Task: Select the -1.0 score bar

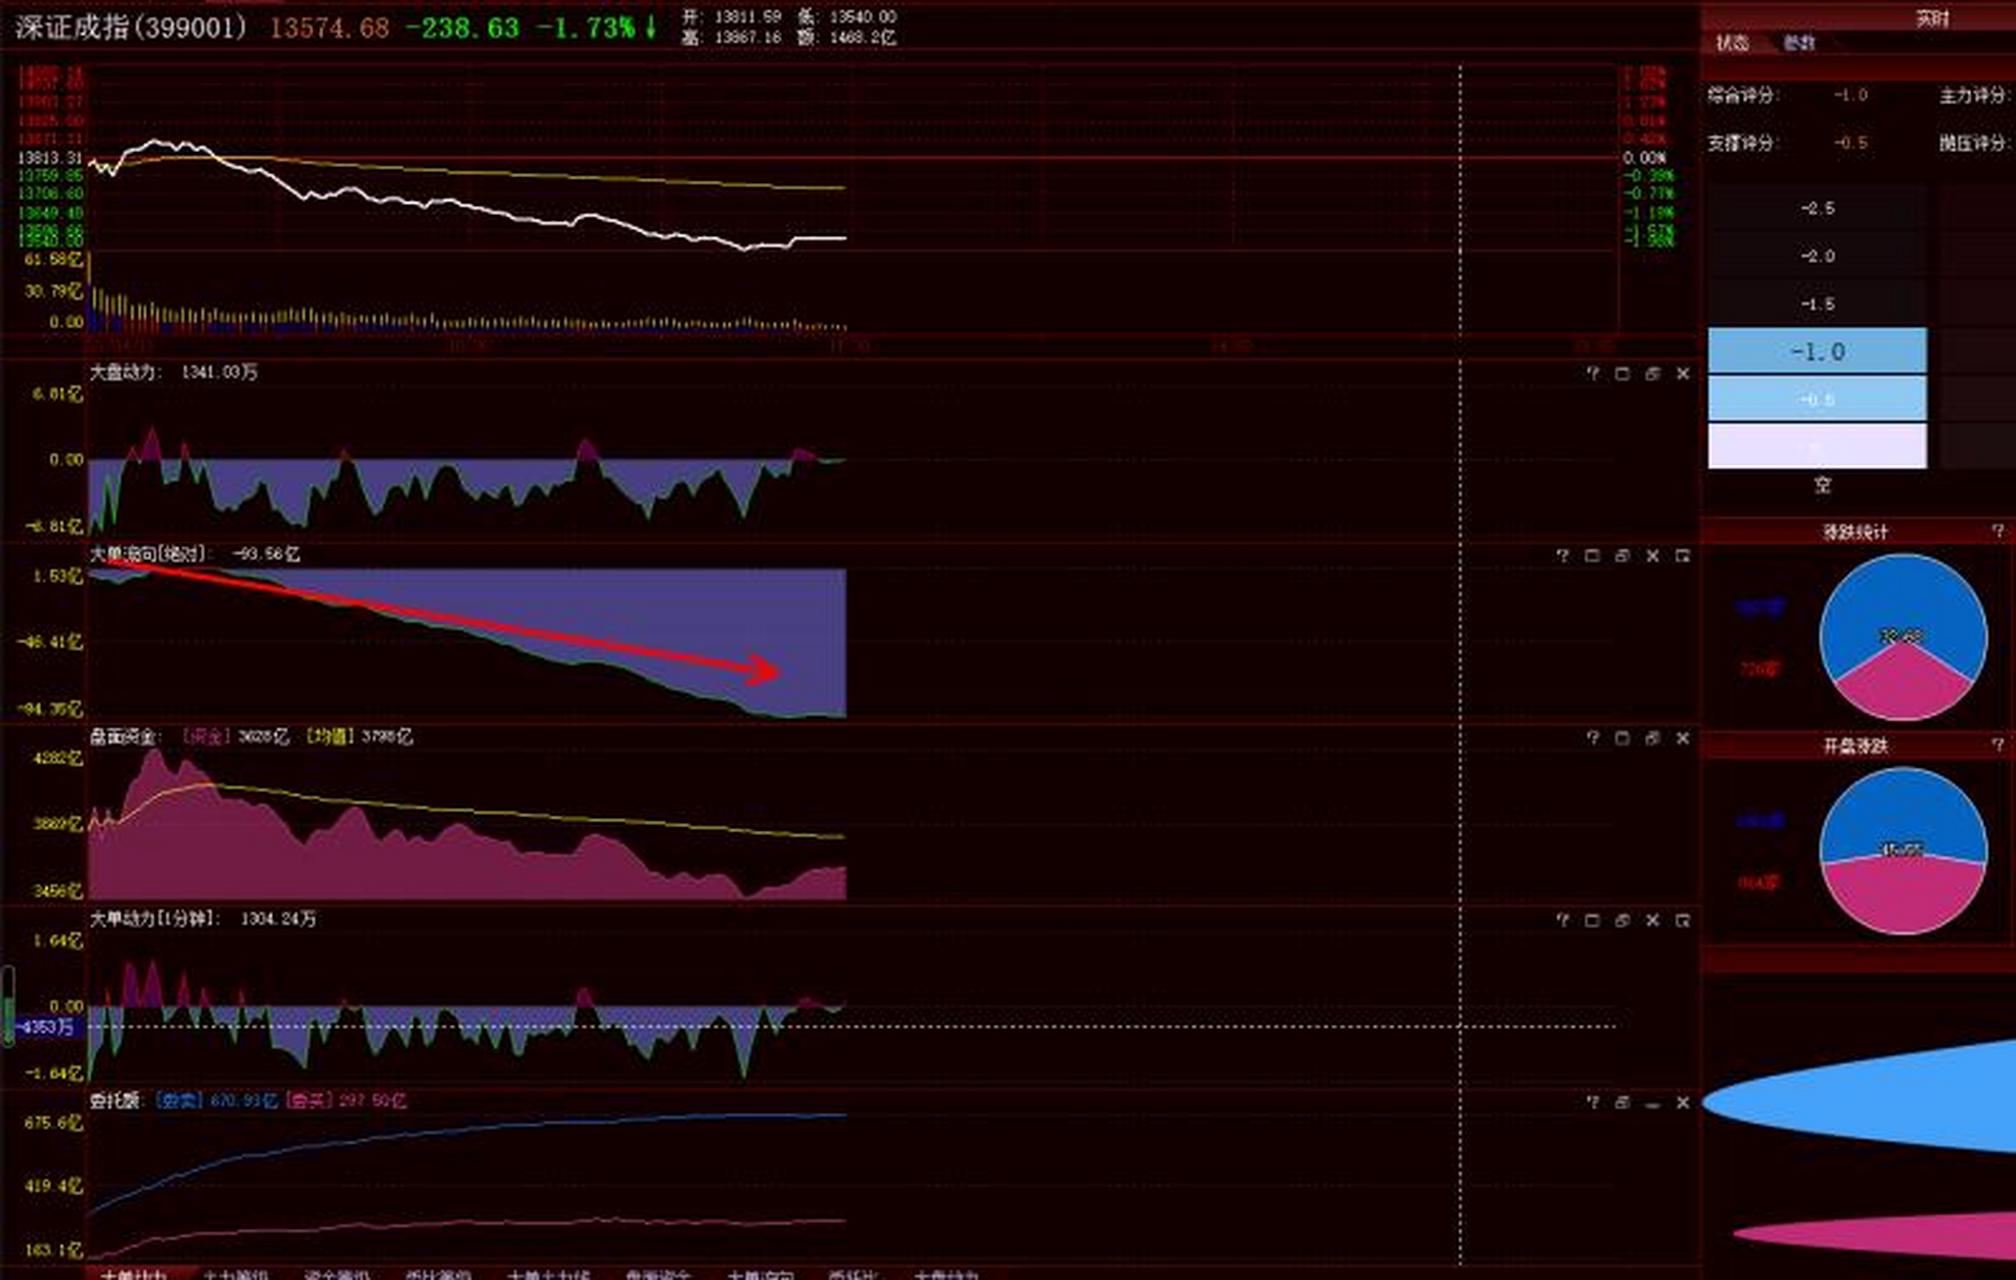Action: pos(1817,351)
